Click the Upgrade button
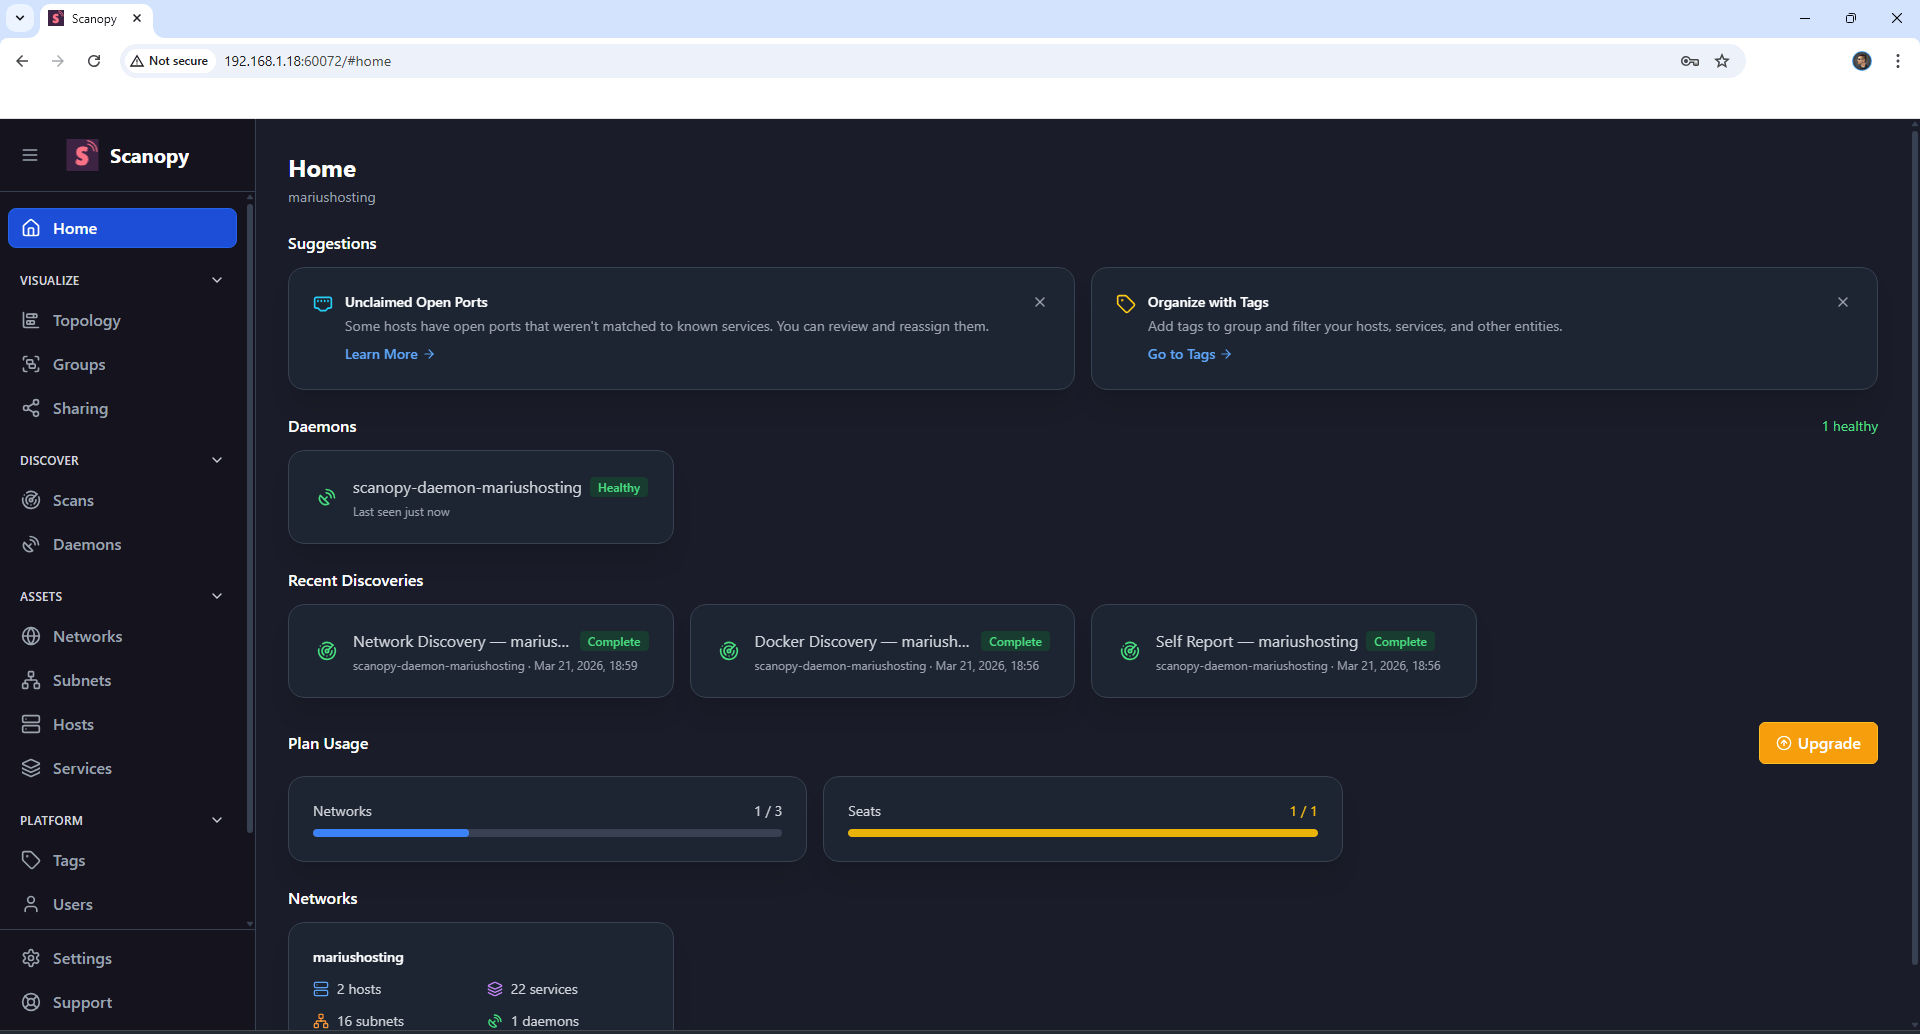1920x1034 pixels. coord(1818,743)
